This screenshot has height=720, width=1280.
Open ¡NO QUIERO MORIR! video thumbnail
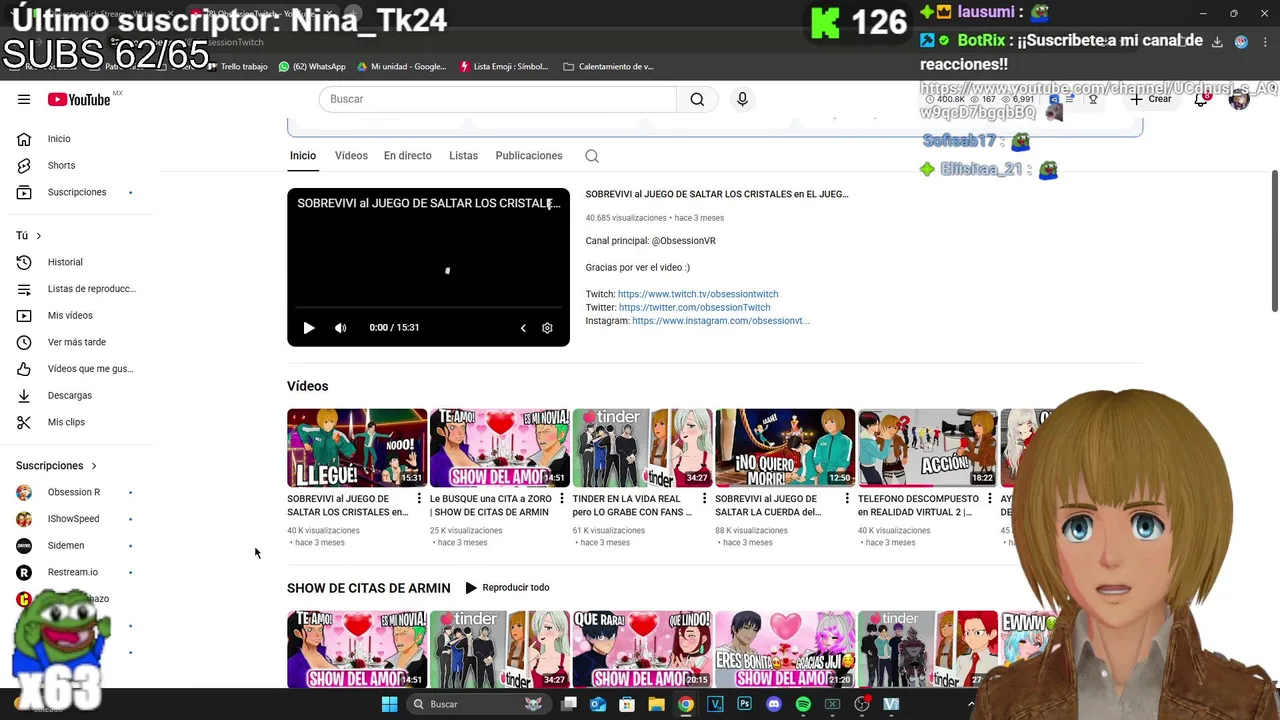click(785, 448)
